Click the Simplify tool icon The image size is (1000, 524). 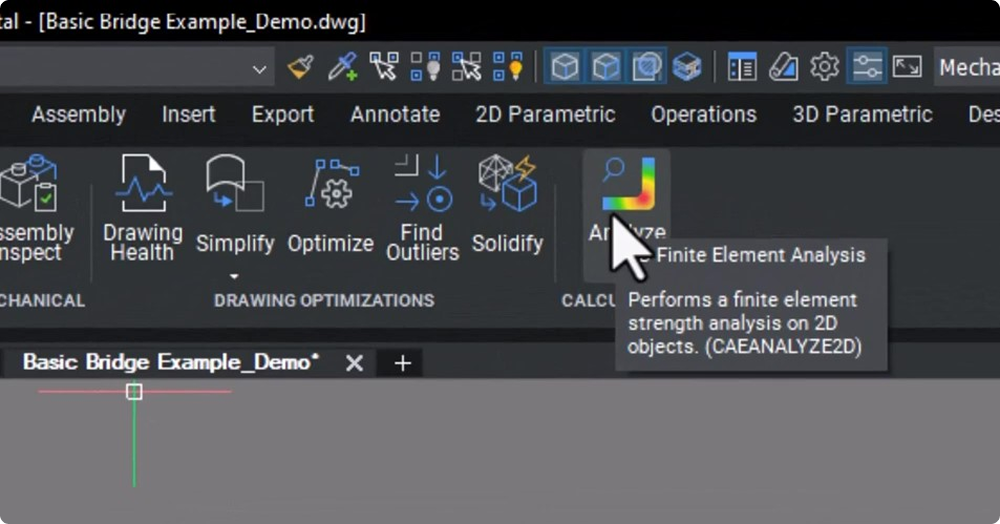235,184
